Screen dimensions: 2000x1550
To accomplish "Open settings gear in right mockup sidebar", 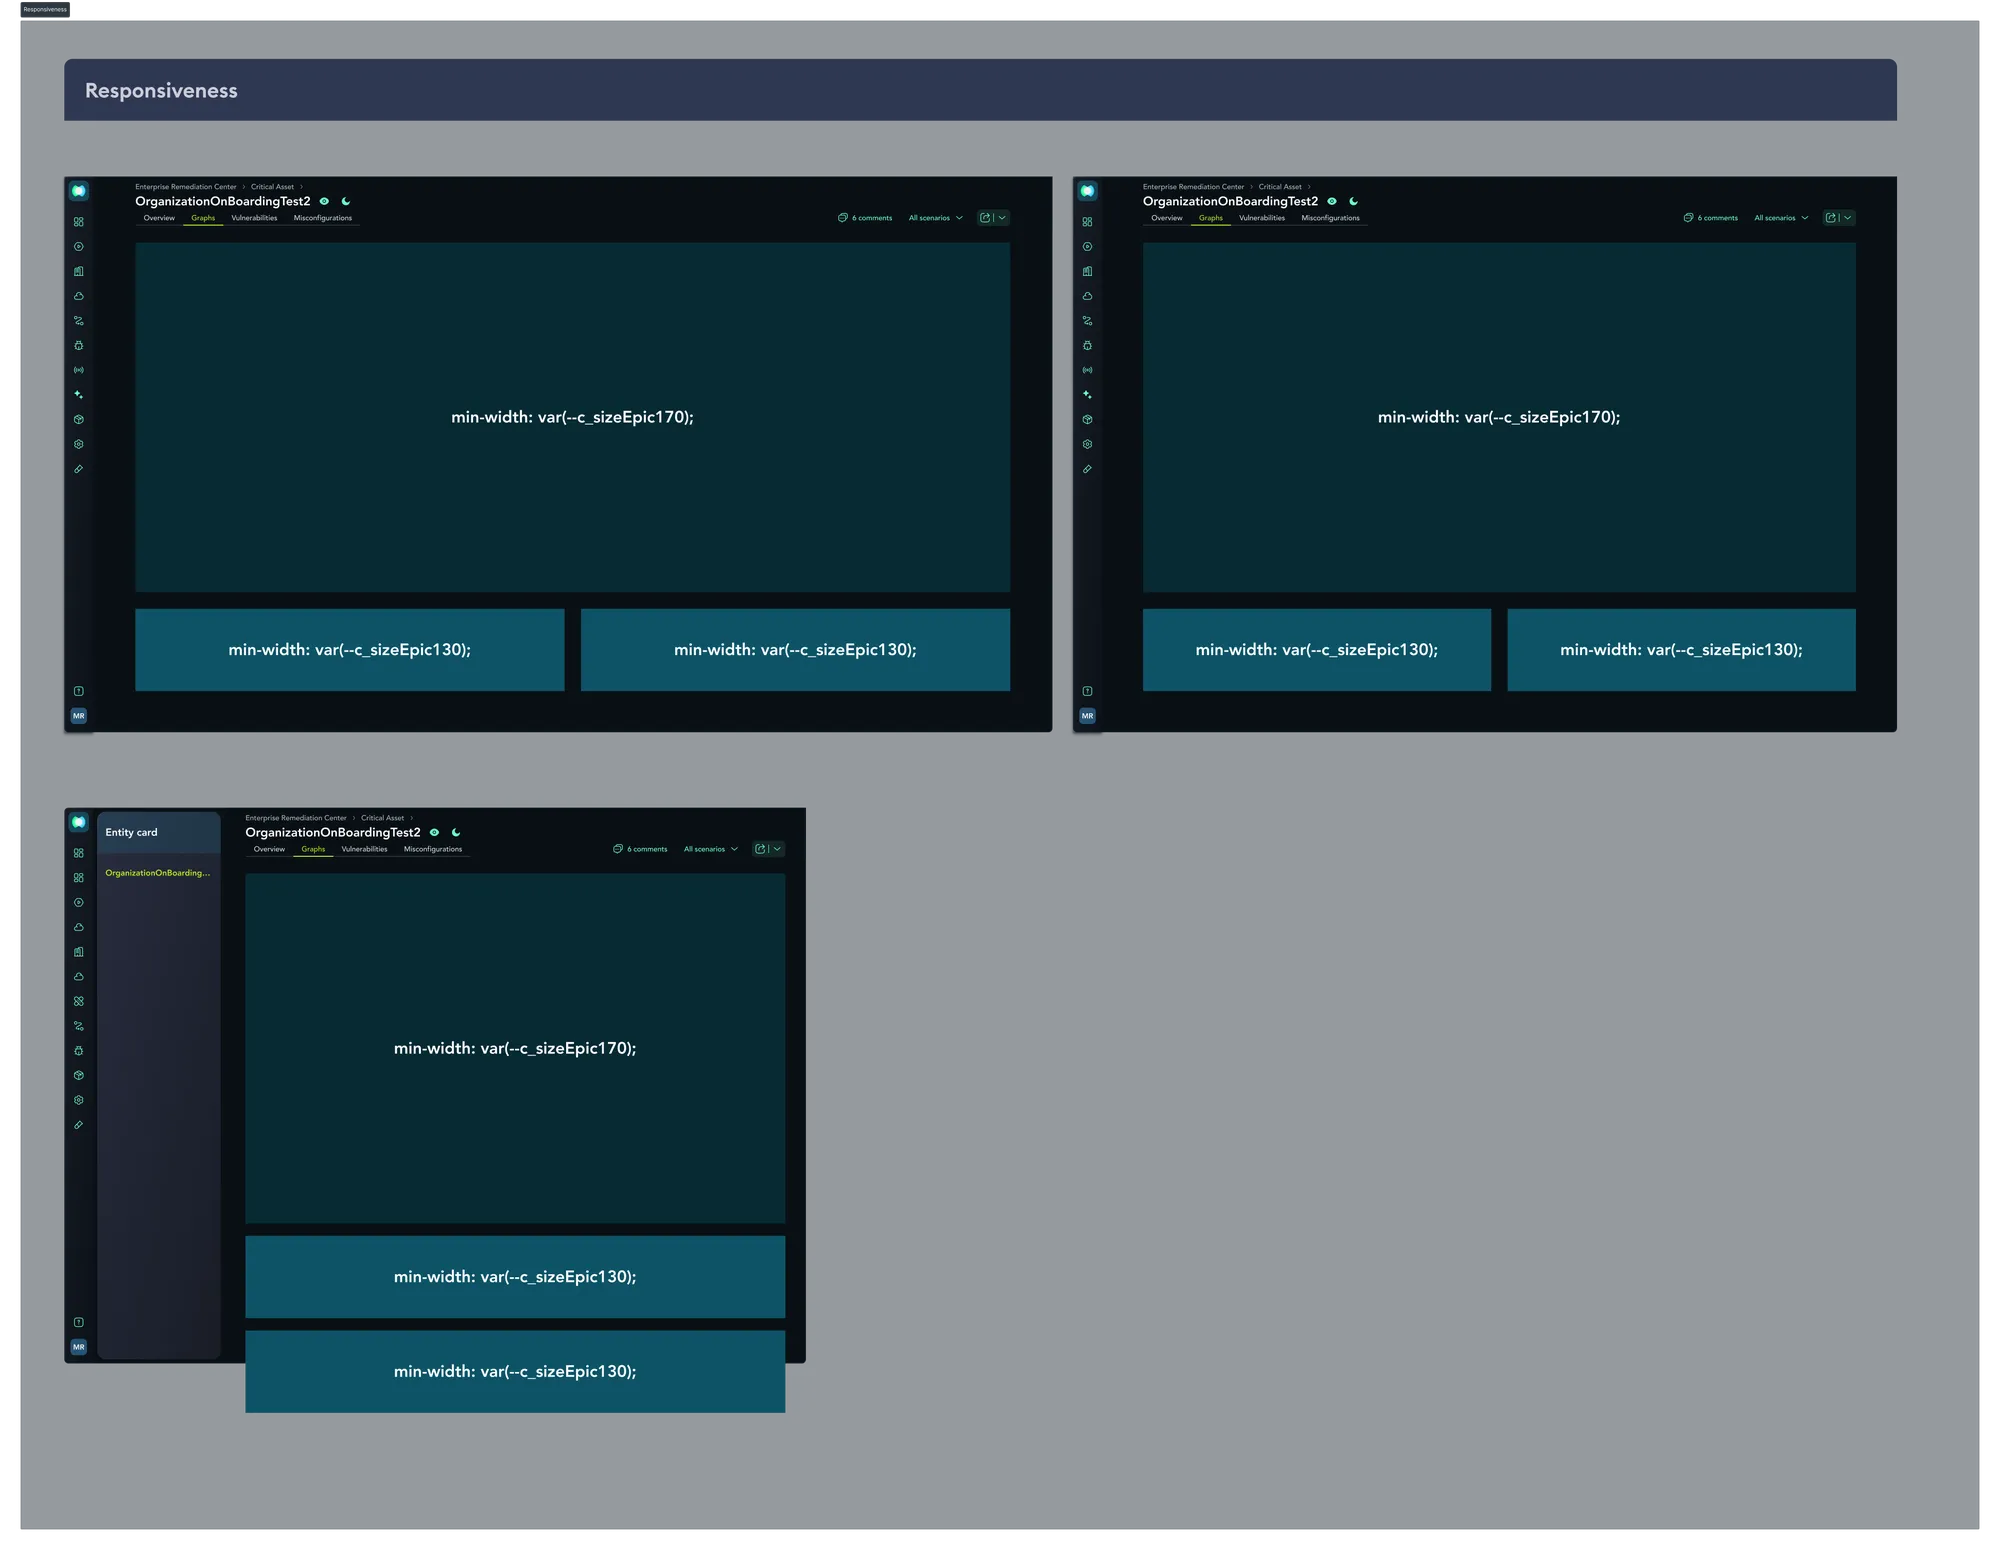I will (1087, 444).
